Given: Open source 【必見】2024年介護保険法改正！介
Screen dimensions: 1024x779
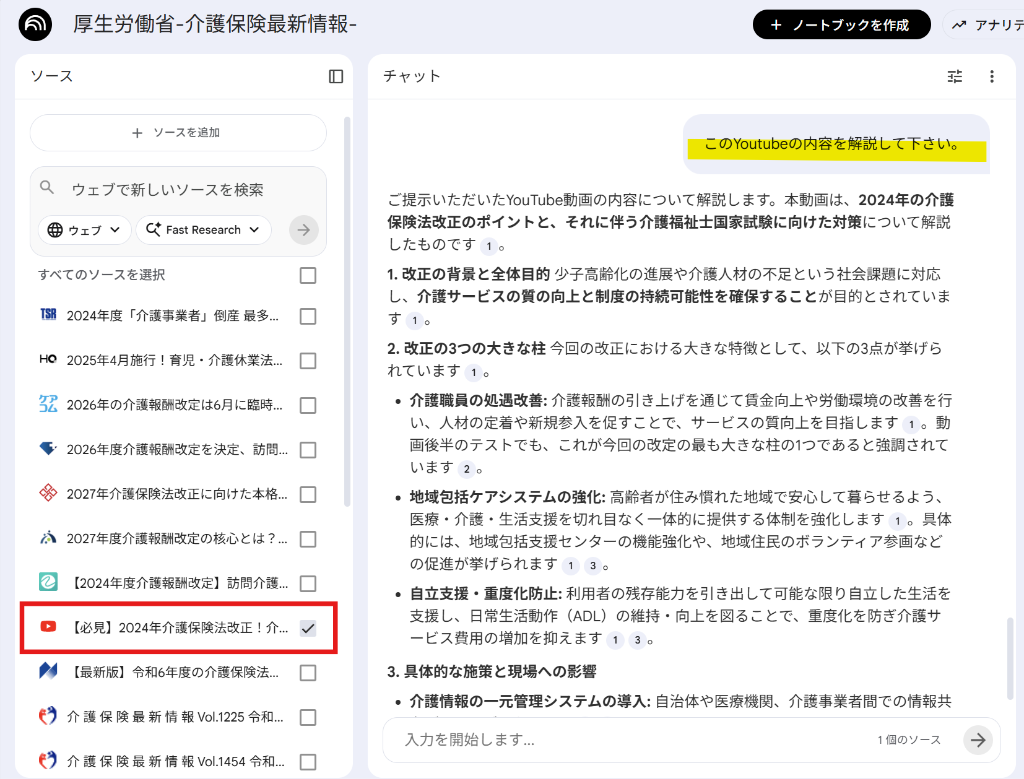Looking at the screenshot, I should click(178, 628).
